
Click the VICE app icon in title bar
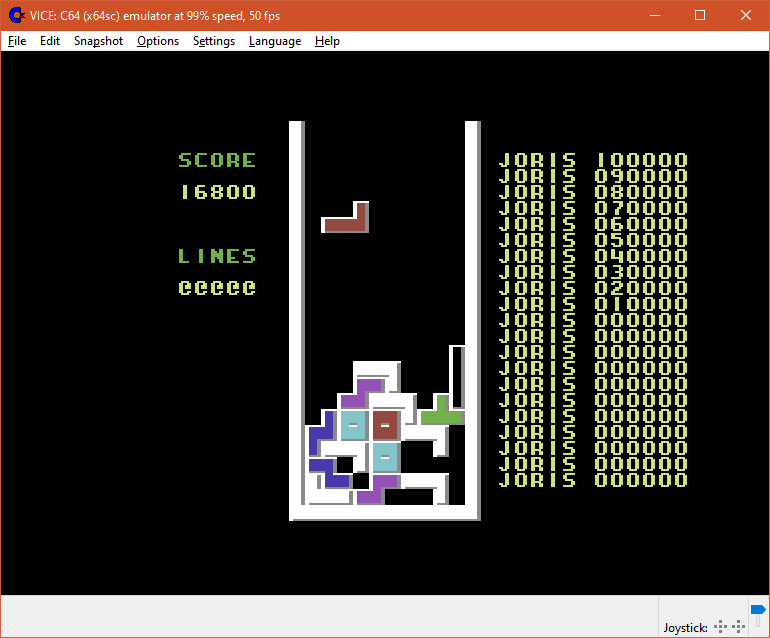[x=17, y=15]
